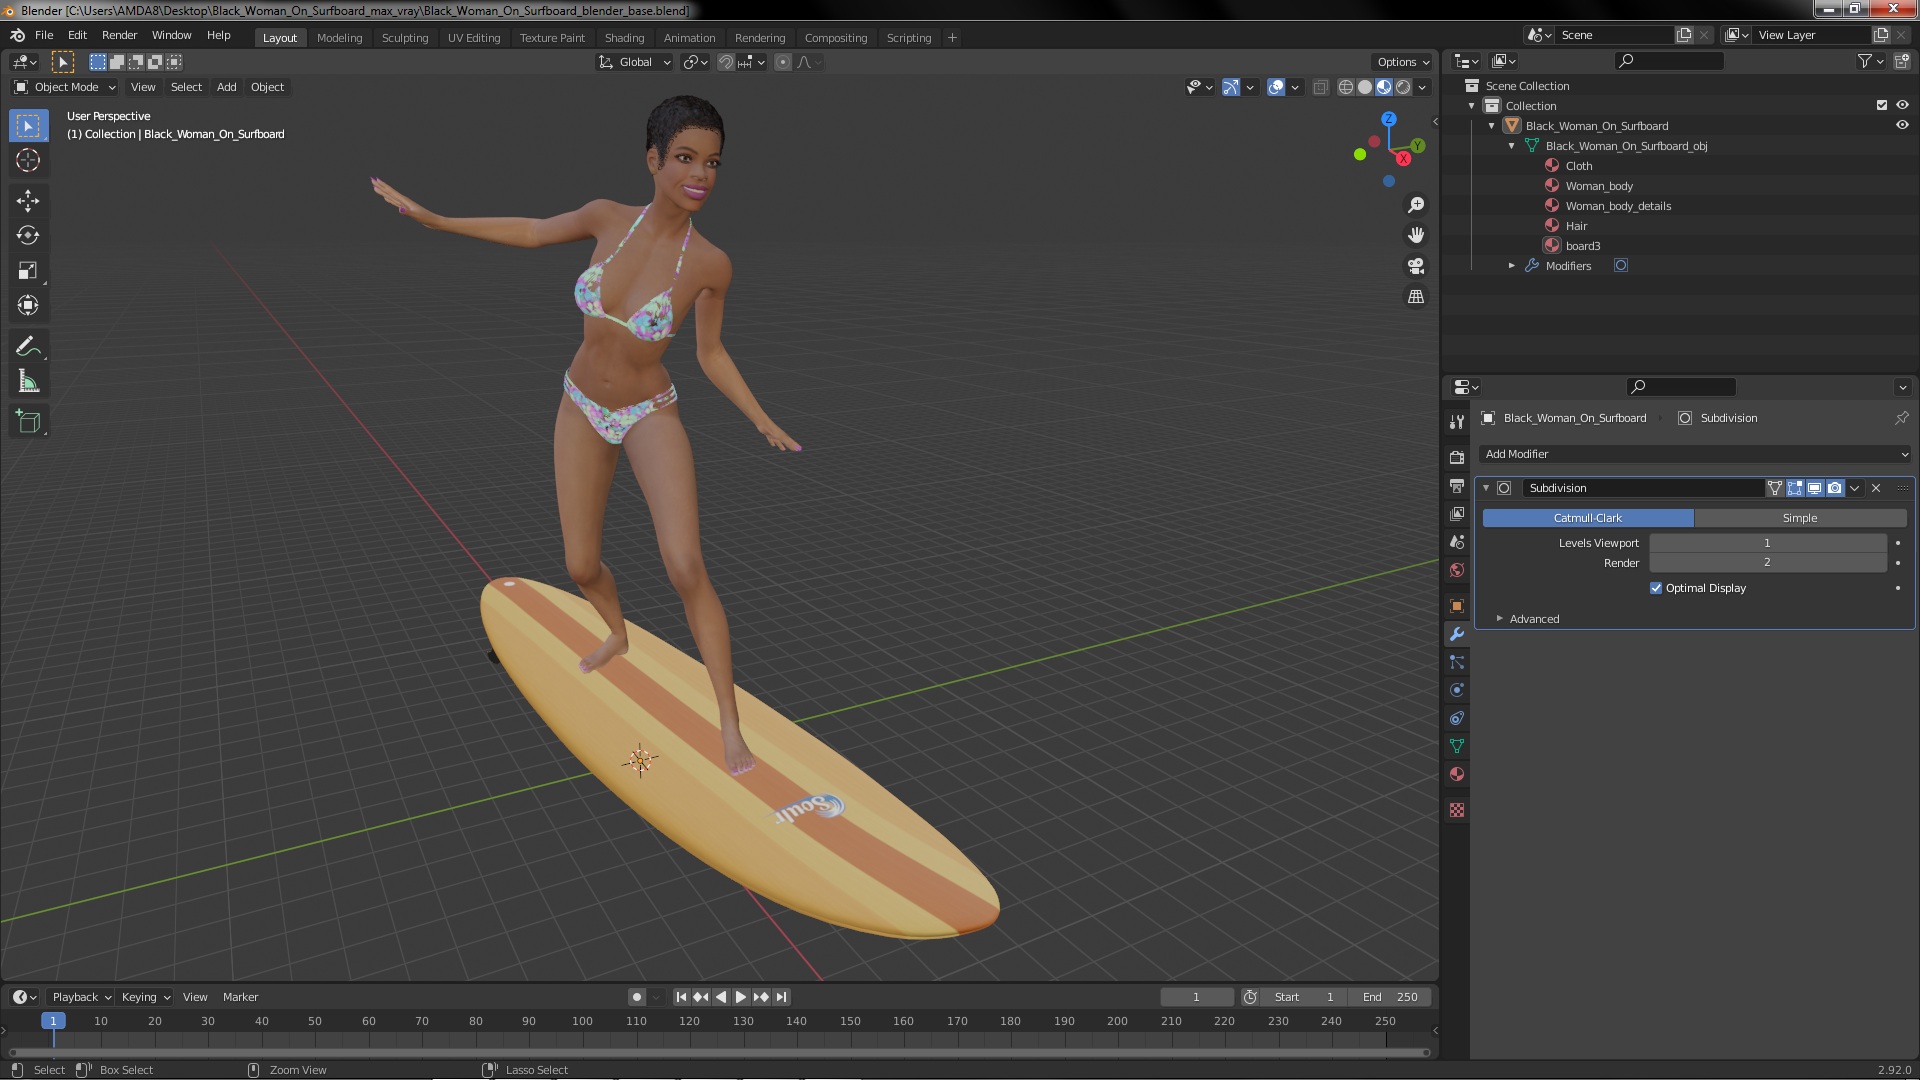Open the viewport Options dropdown
Viewport: 1920px width, 1080px height.
(x=1403, y=62)
